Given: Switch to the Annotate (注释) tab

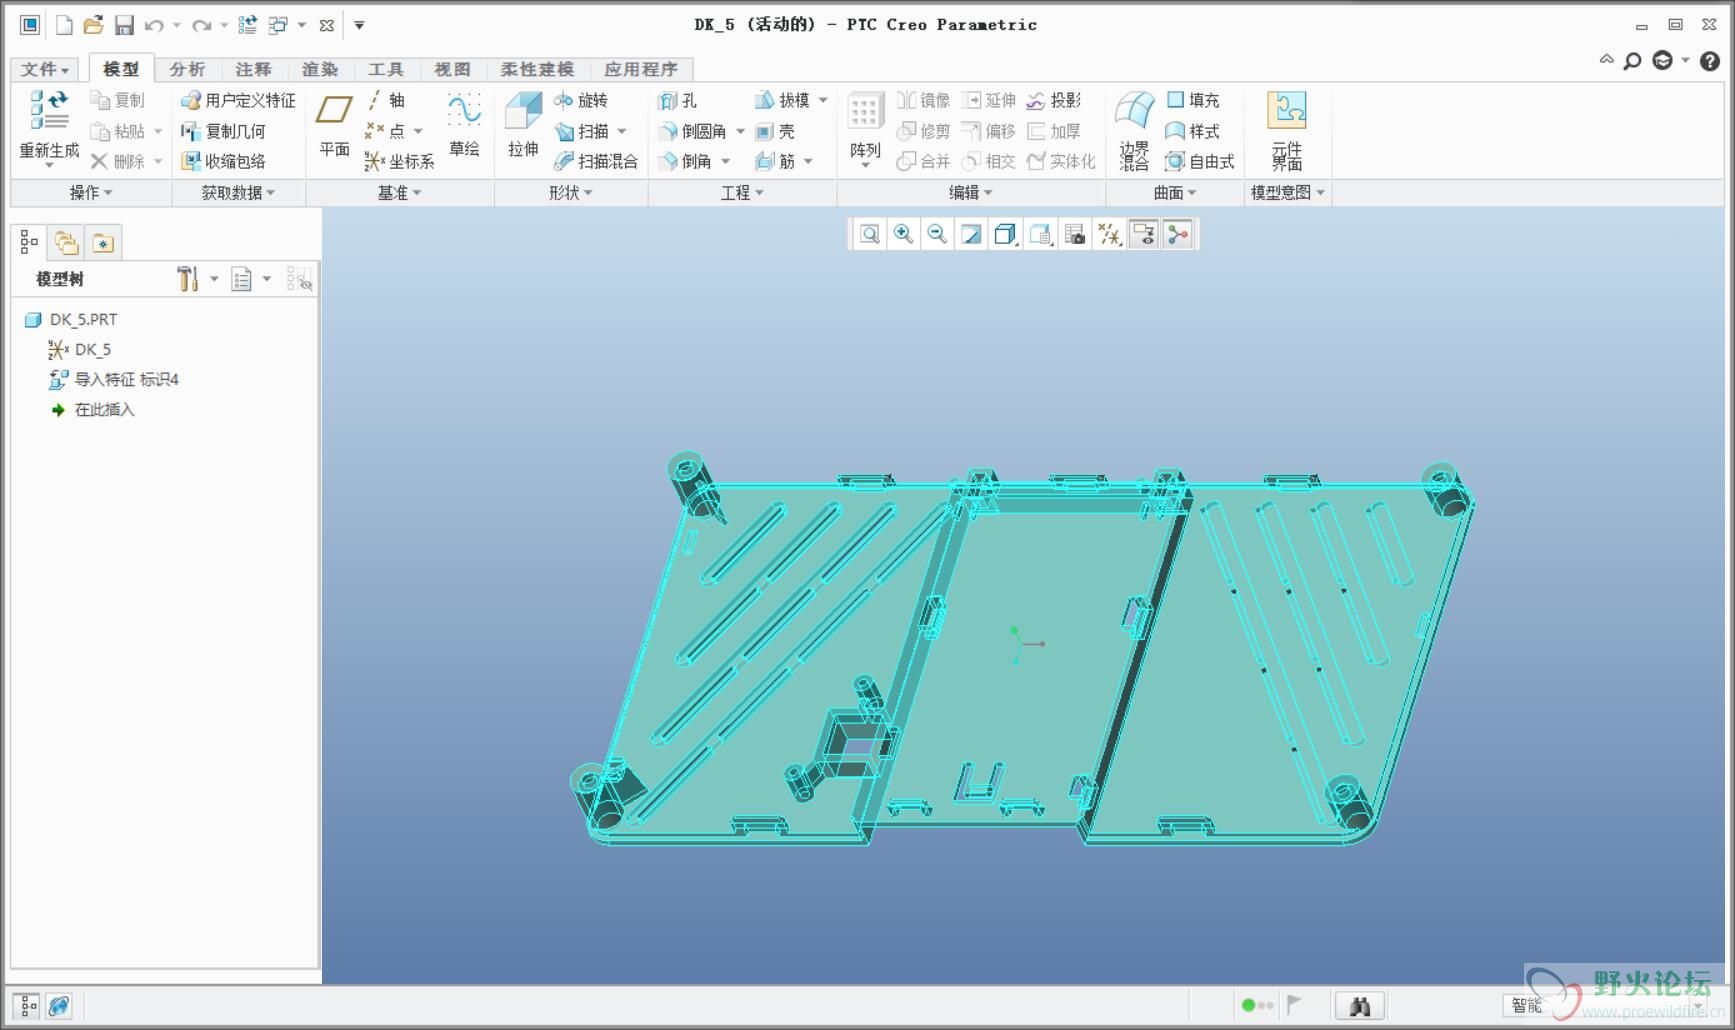Looking at the screenshot, I should (253, 69).
